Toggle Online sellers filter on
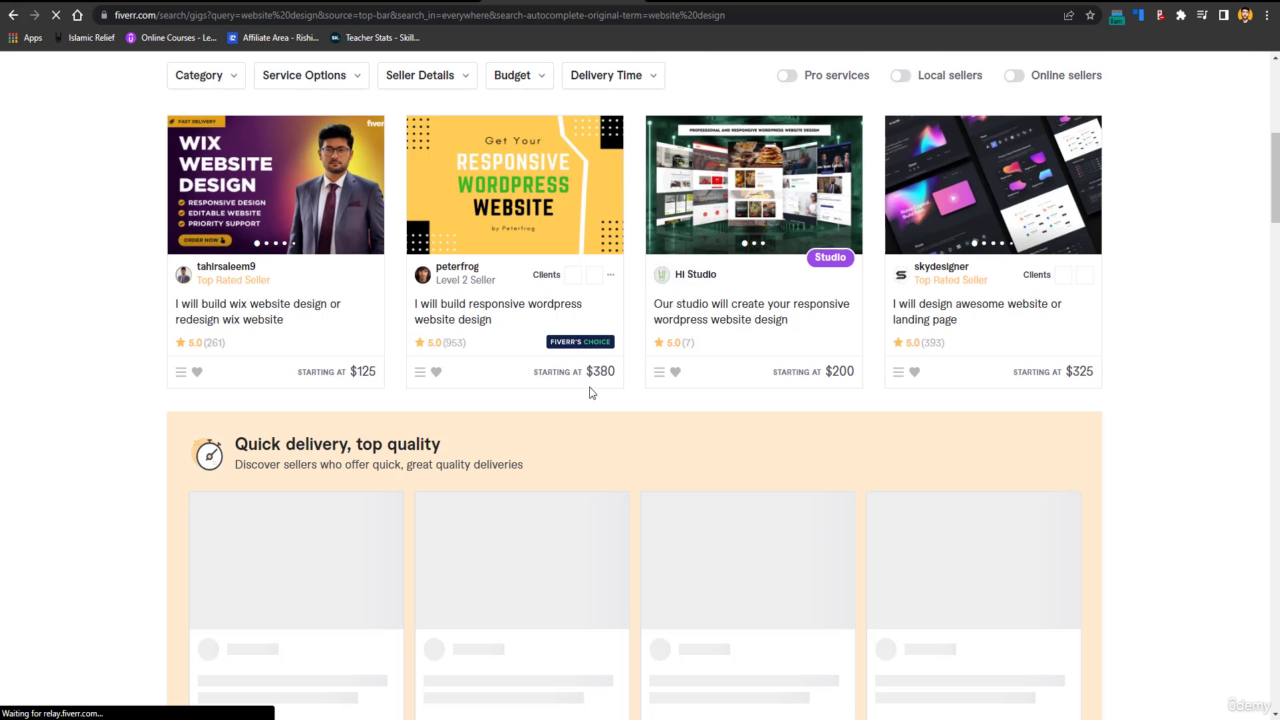This screenshot has height=720, width=1280. tap(1014, 76)
